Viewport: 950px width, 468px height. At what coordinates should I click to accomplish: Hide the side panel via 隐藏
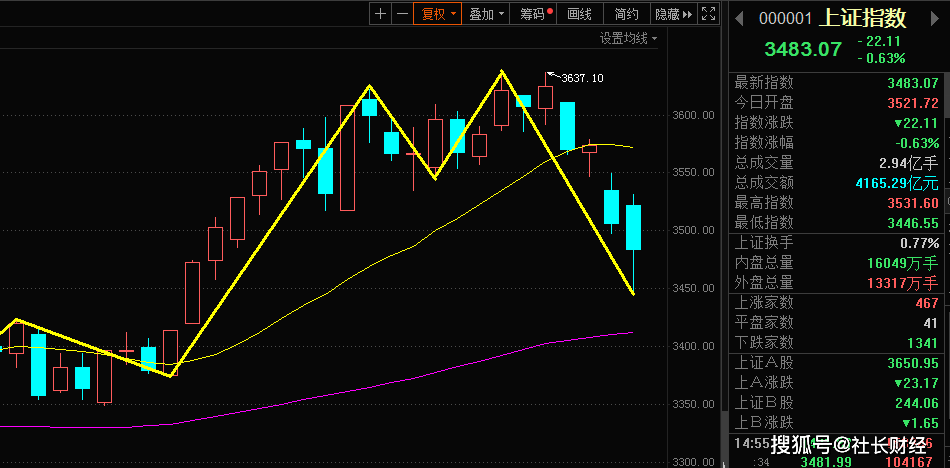coord(674,14)
